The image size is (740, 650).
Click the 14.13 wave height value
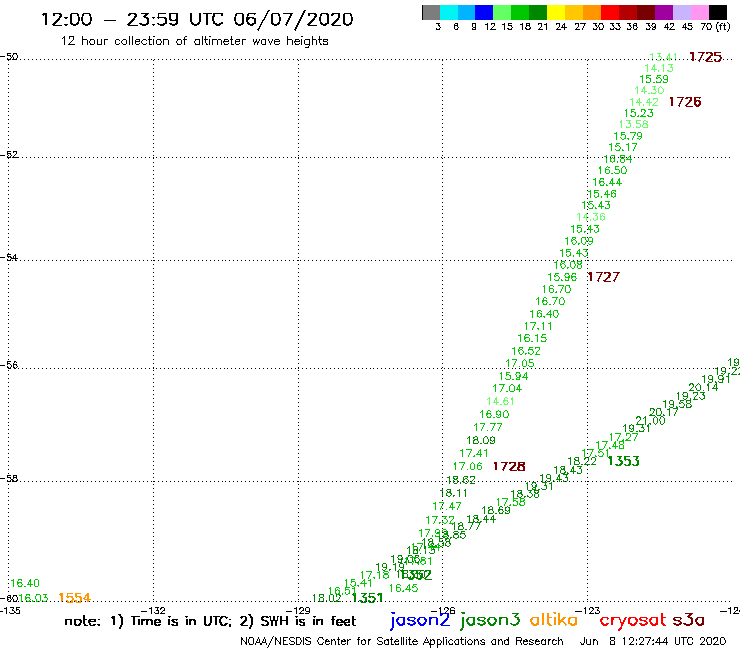pos(659,68)
